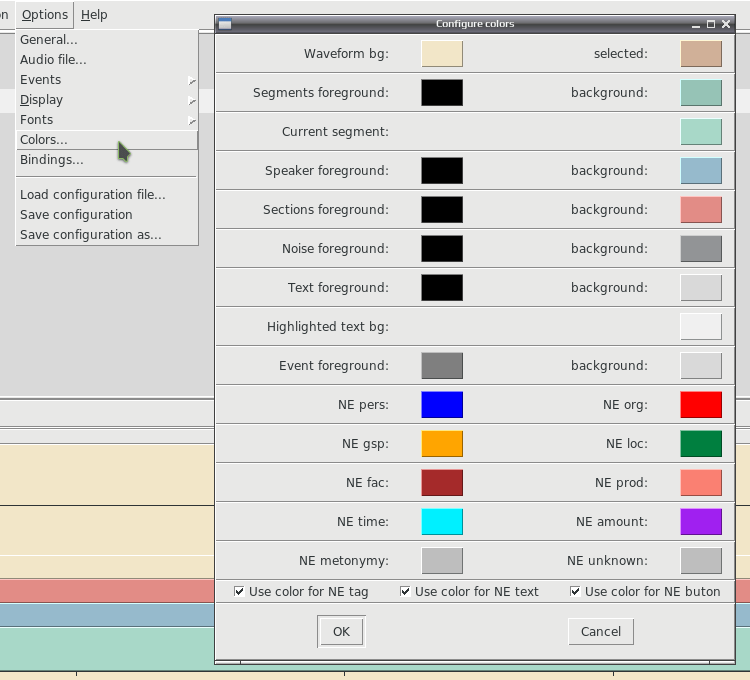
Task: Pick the Current segment color swatch
Action: (x=701, y=132)
